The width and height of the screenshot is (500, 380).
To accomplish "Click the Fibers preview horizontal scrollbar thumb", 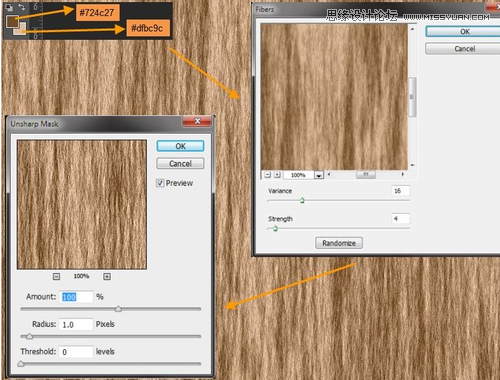I will coord(366,174).
